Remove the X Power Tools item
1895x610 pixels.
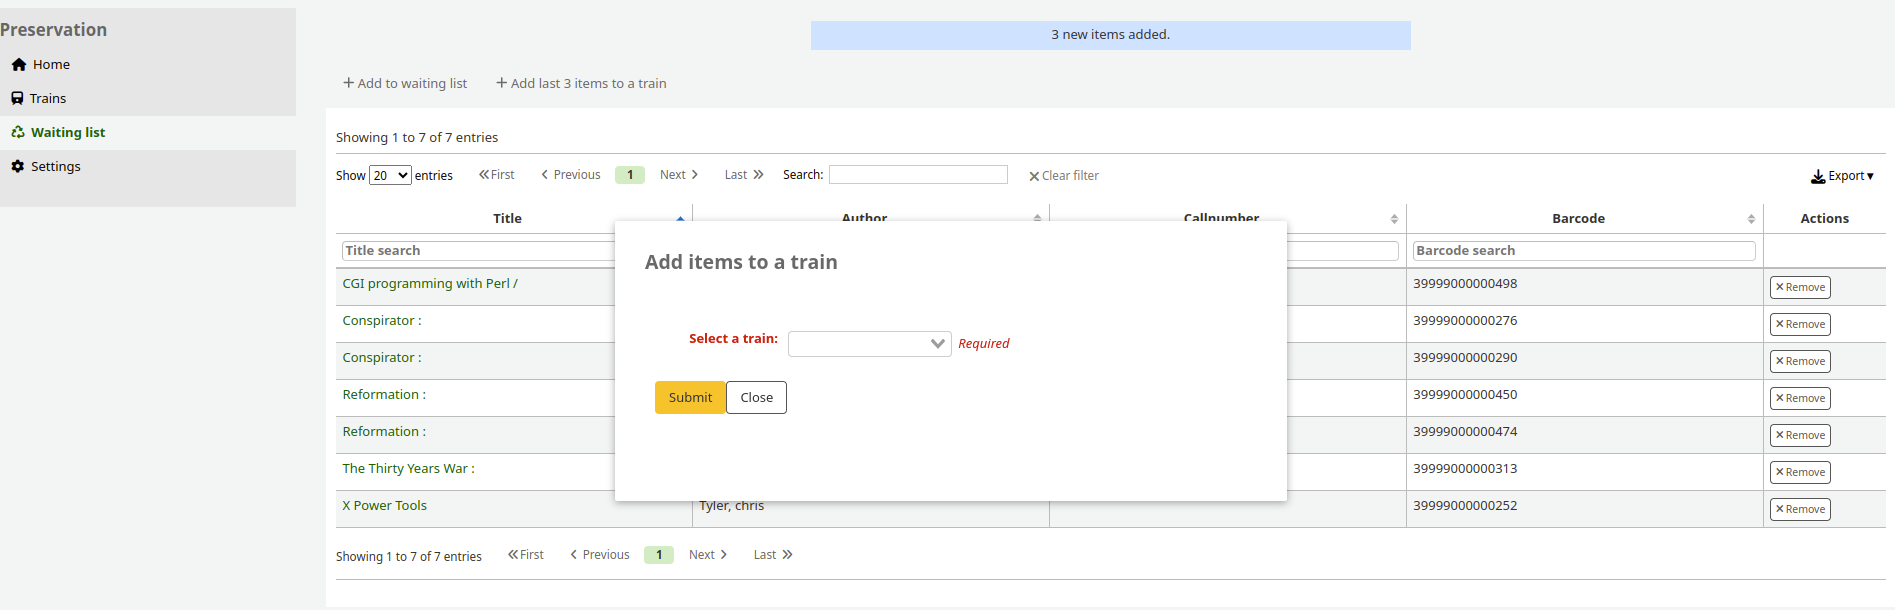(1800, 510)
